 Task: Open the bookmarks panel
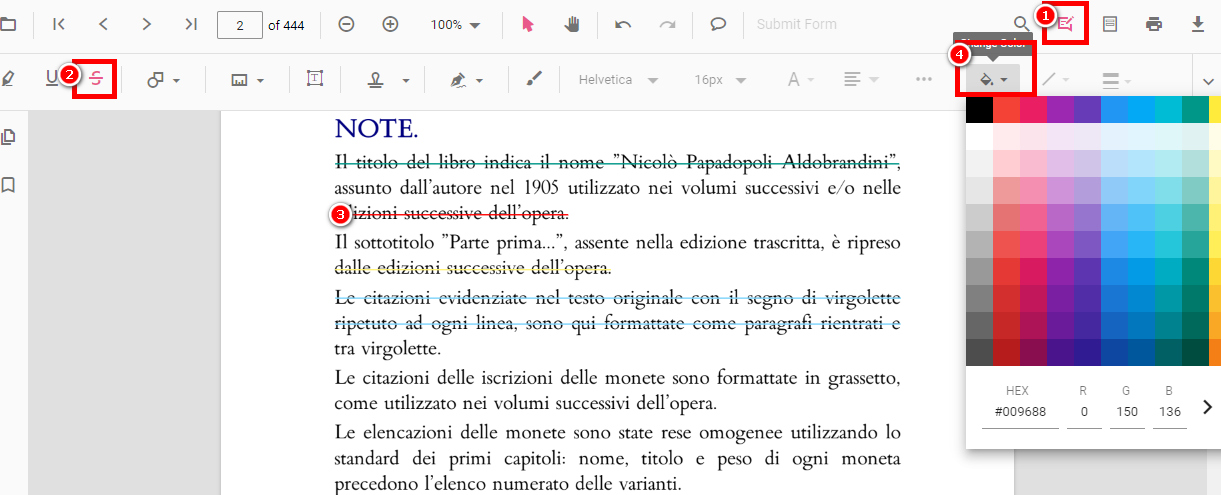click(x=9, y=185)
